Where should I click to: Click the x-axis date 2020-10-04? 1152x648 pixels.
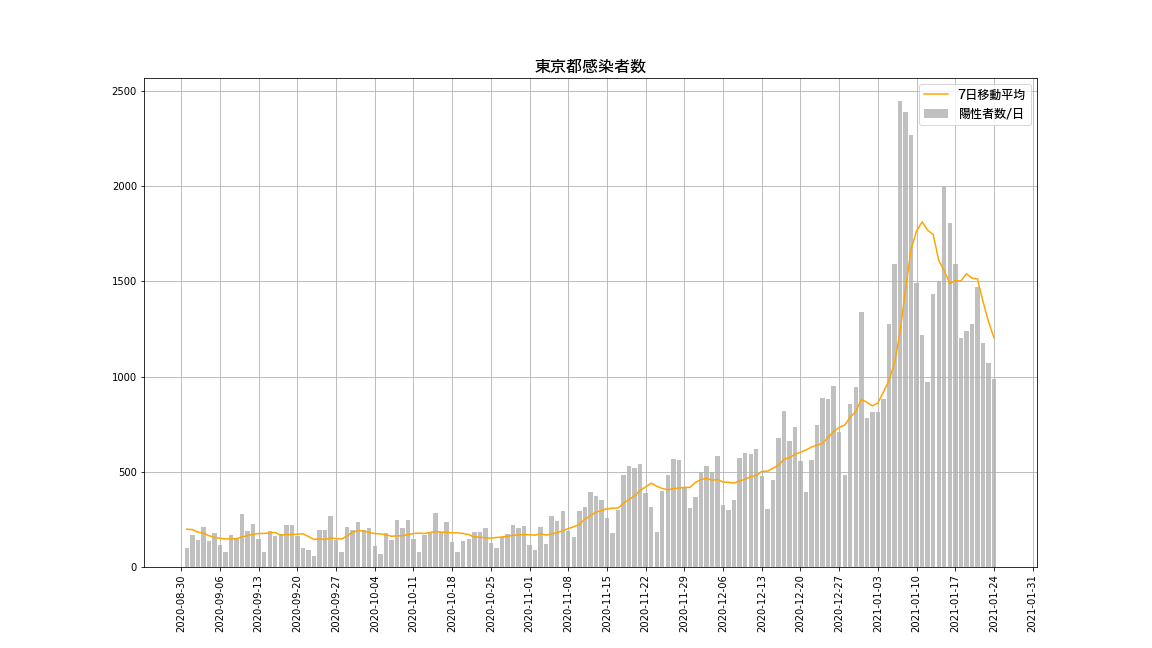pos(375,604)
